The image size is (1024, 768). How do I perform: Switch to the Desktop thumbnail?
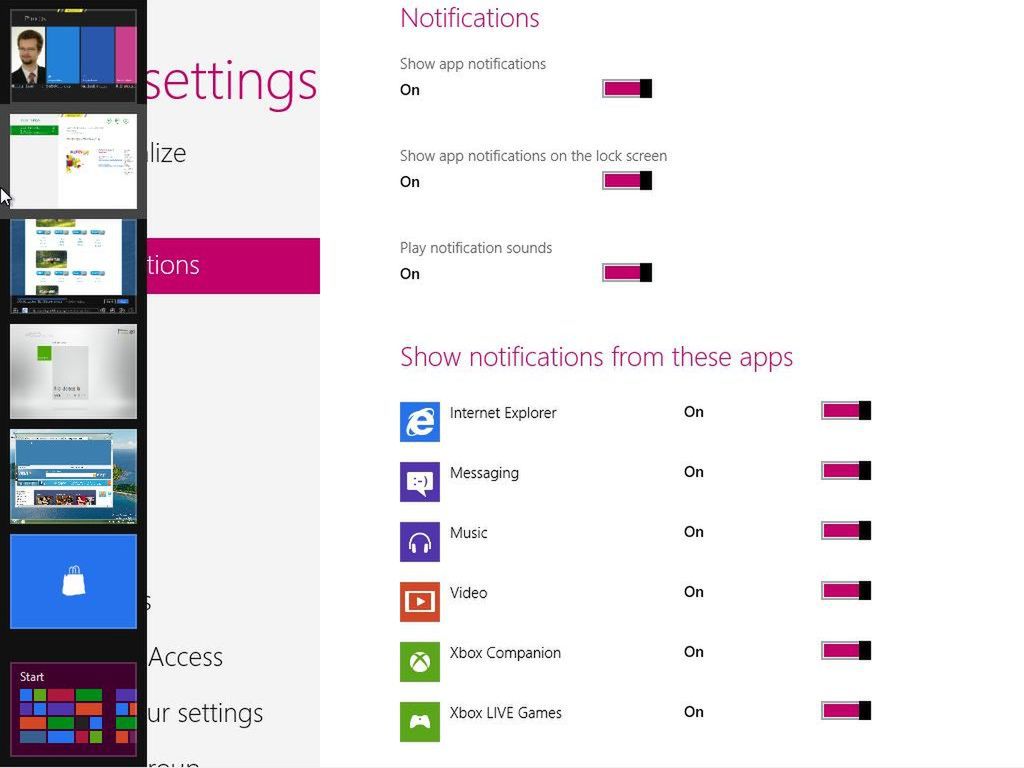(x=73, y=477)
